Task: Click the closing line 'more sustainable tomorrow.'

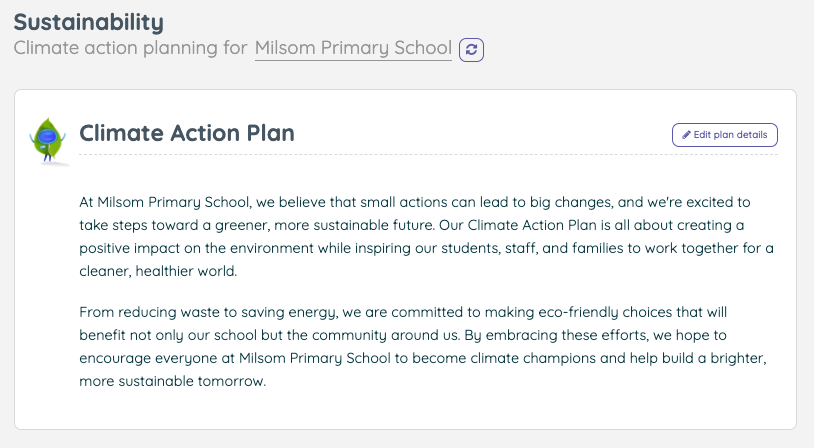Action: click(x=173, y=381)
